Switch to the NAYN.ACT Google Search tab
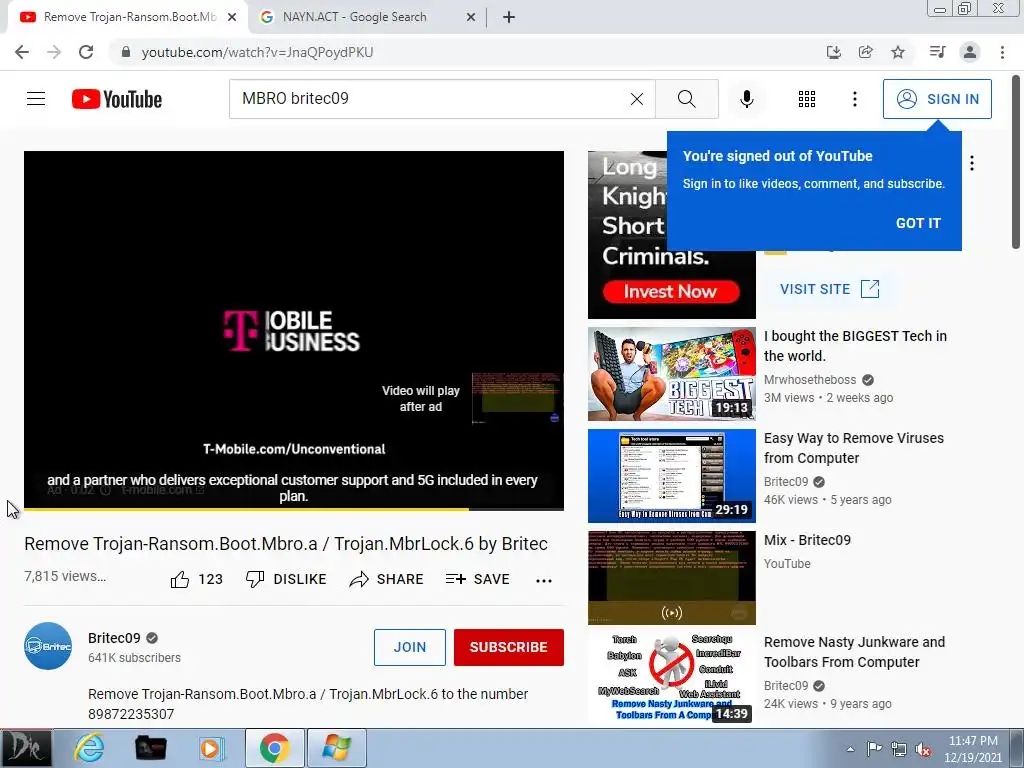 pyautogui.click(x=355, y=17)
